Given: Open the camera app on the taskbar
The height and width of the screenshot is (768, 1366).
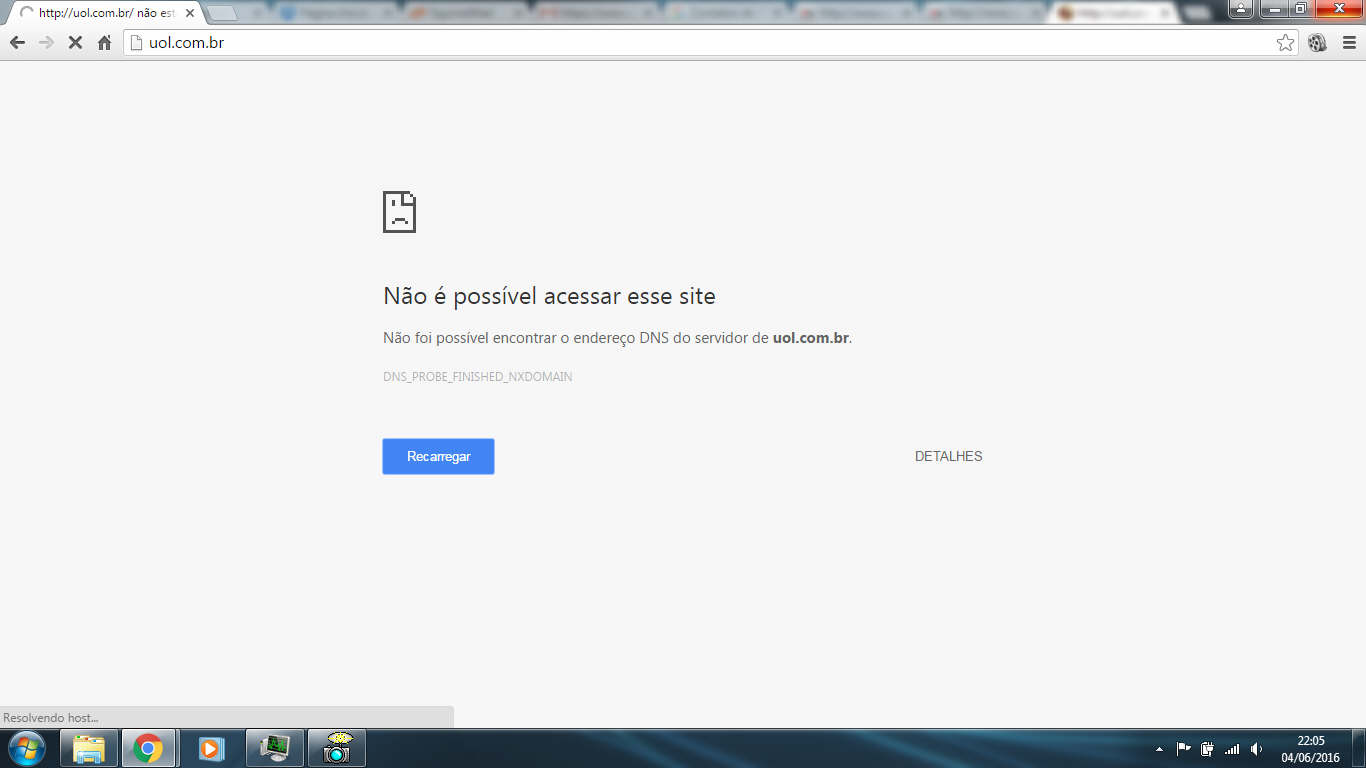Looking at the screenshot, I should [336, 748].
